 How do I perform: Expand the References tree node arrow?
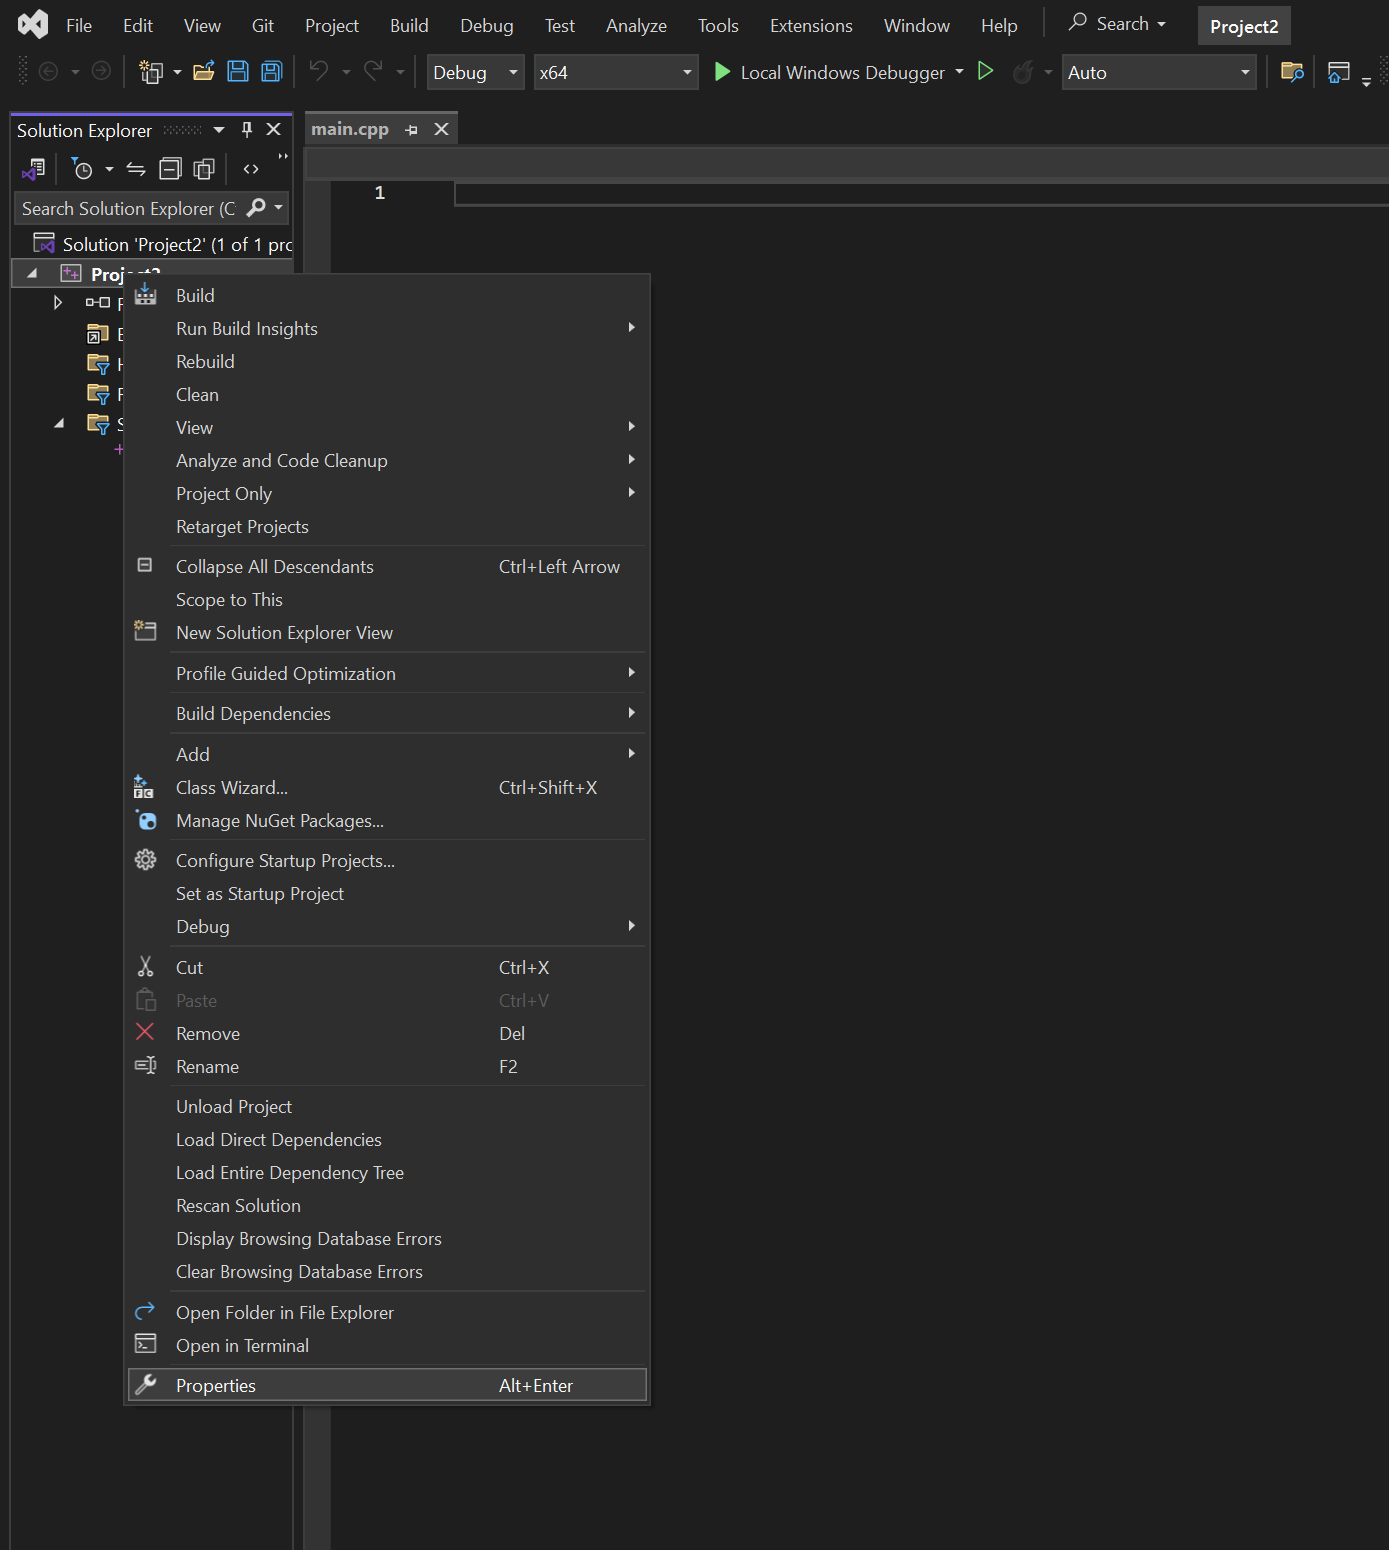coord(58,302)
